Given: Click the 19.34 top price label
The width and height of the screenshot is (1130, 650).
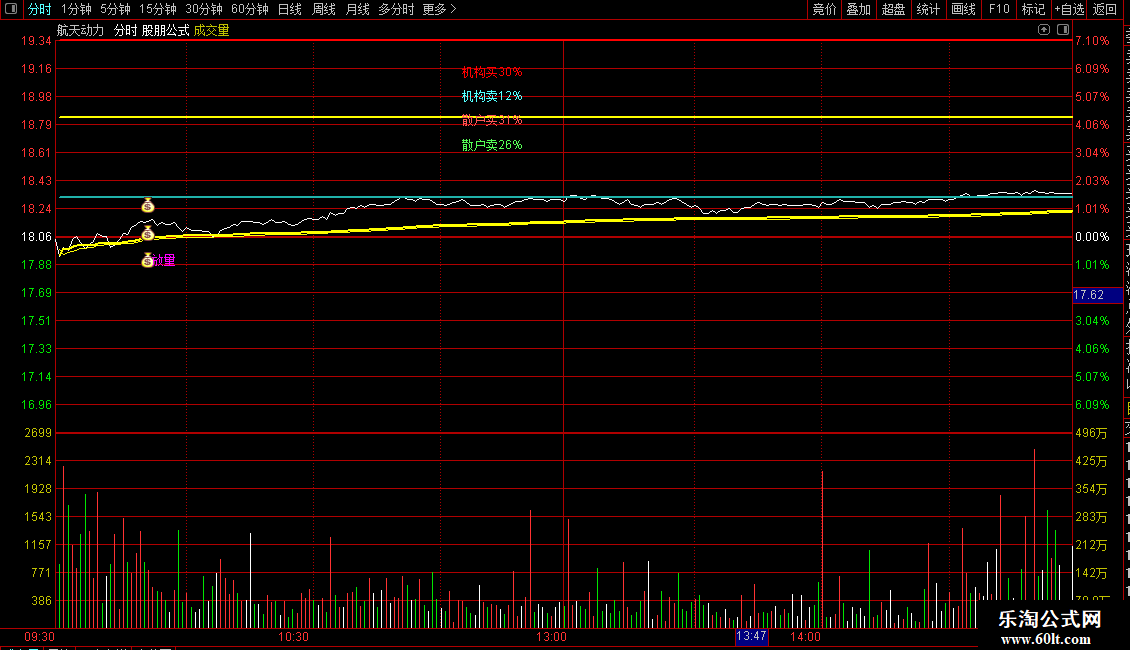Looking at the screenshot, I should pos(36,41).
